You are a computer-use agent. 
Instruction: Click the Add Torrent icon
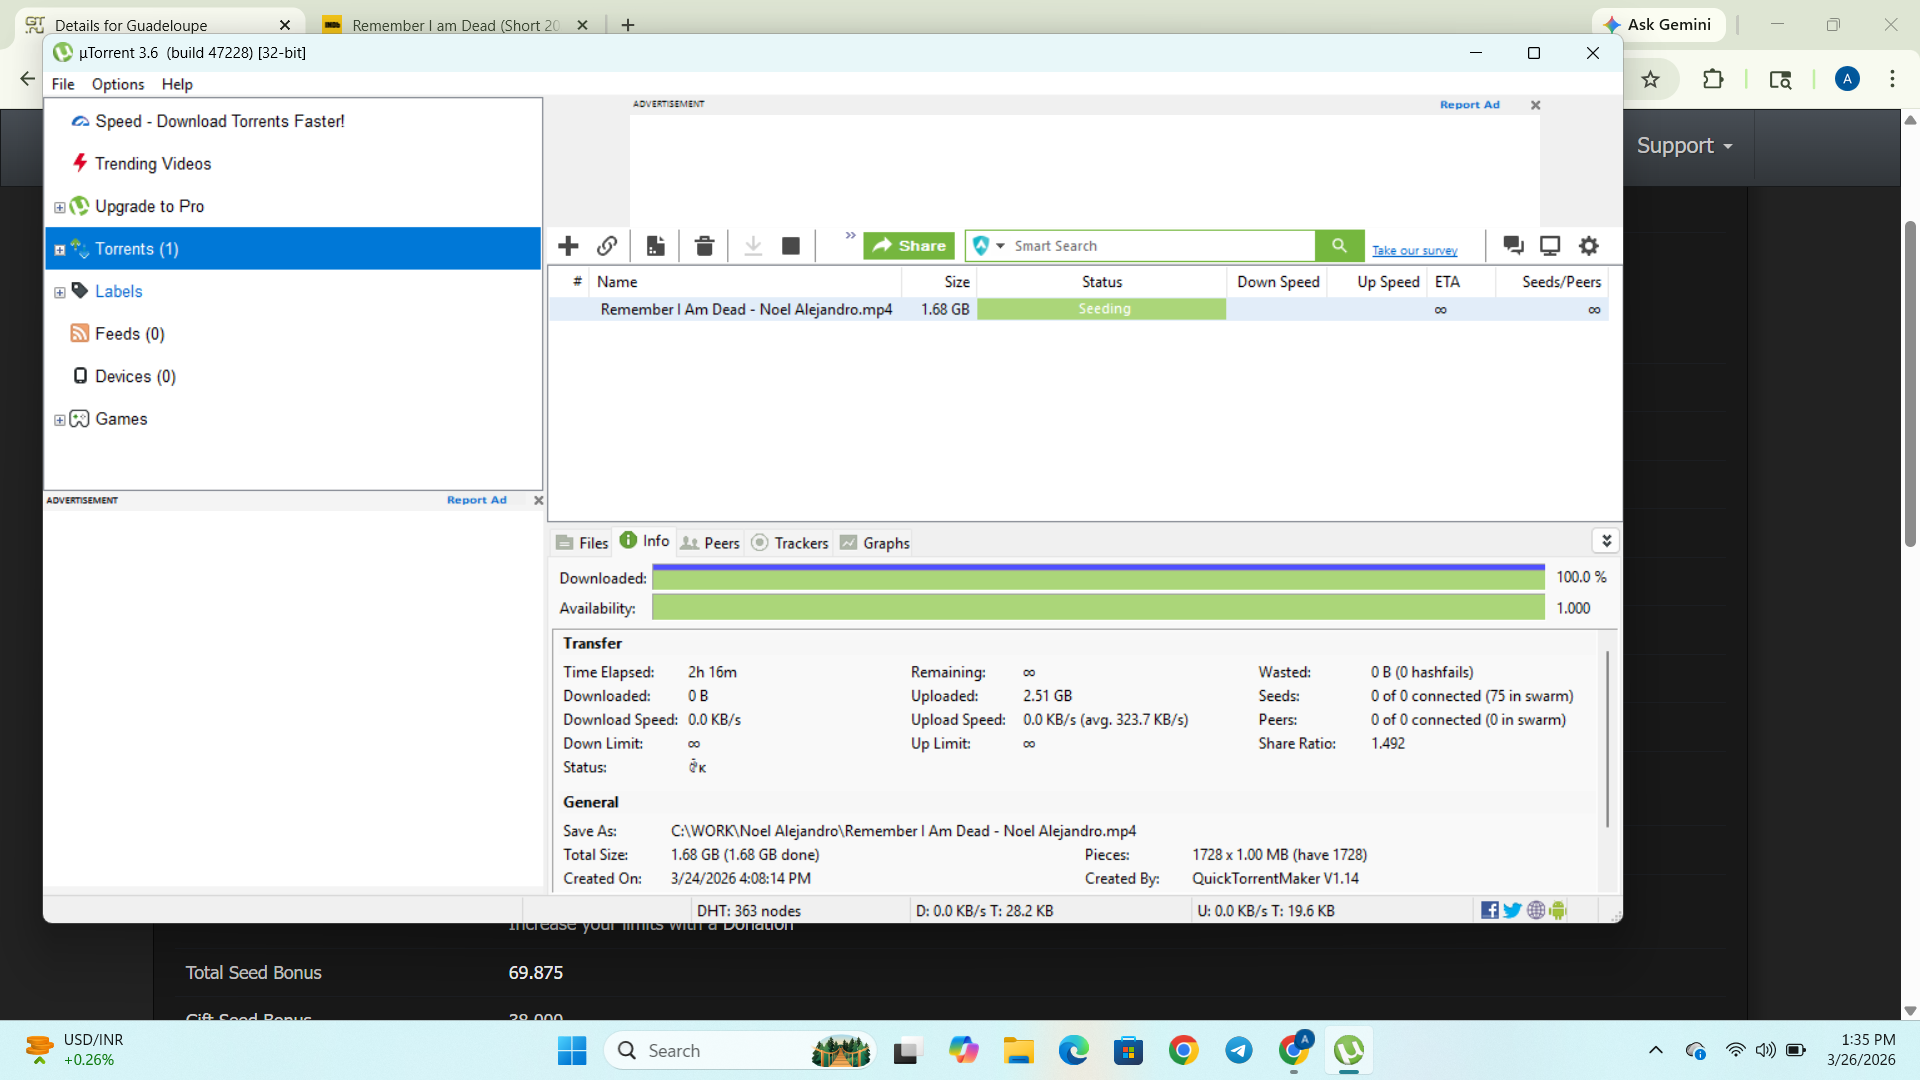[x=568, y=245]
